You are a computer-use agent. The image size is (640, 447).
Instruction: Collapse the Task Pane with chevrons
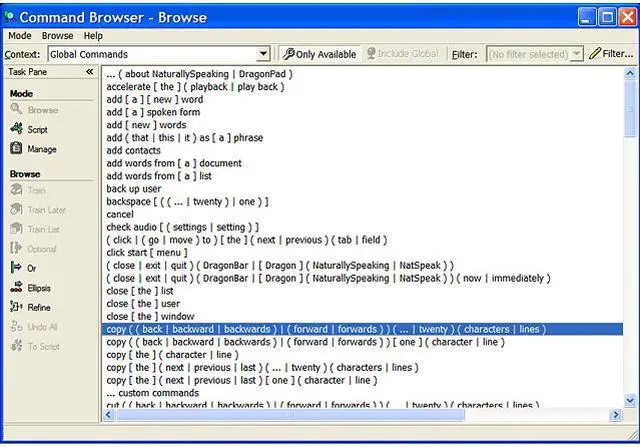pyautogui.click(x=89, y=72)
